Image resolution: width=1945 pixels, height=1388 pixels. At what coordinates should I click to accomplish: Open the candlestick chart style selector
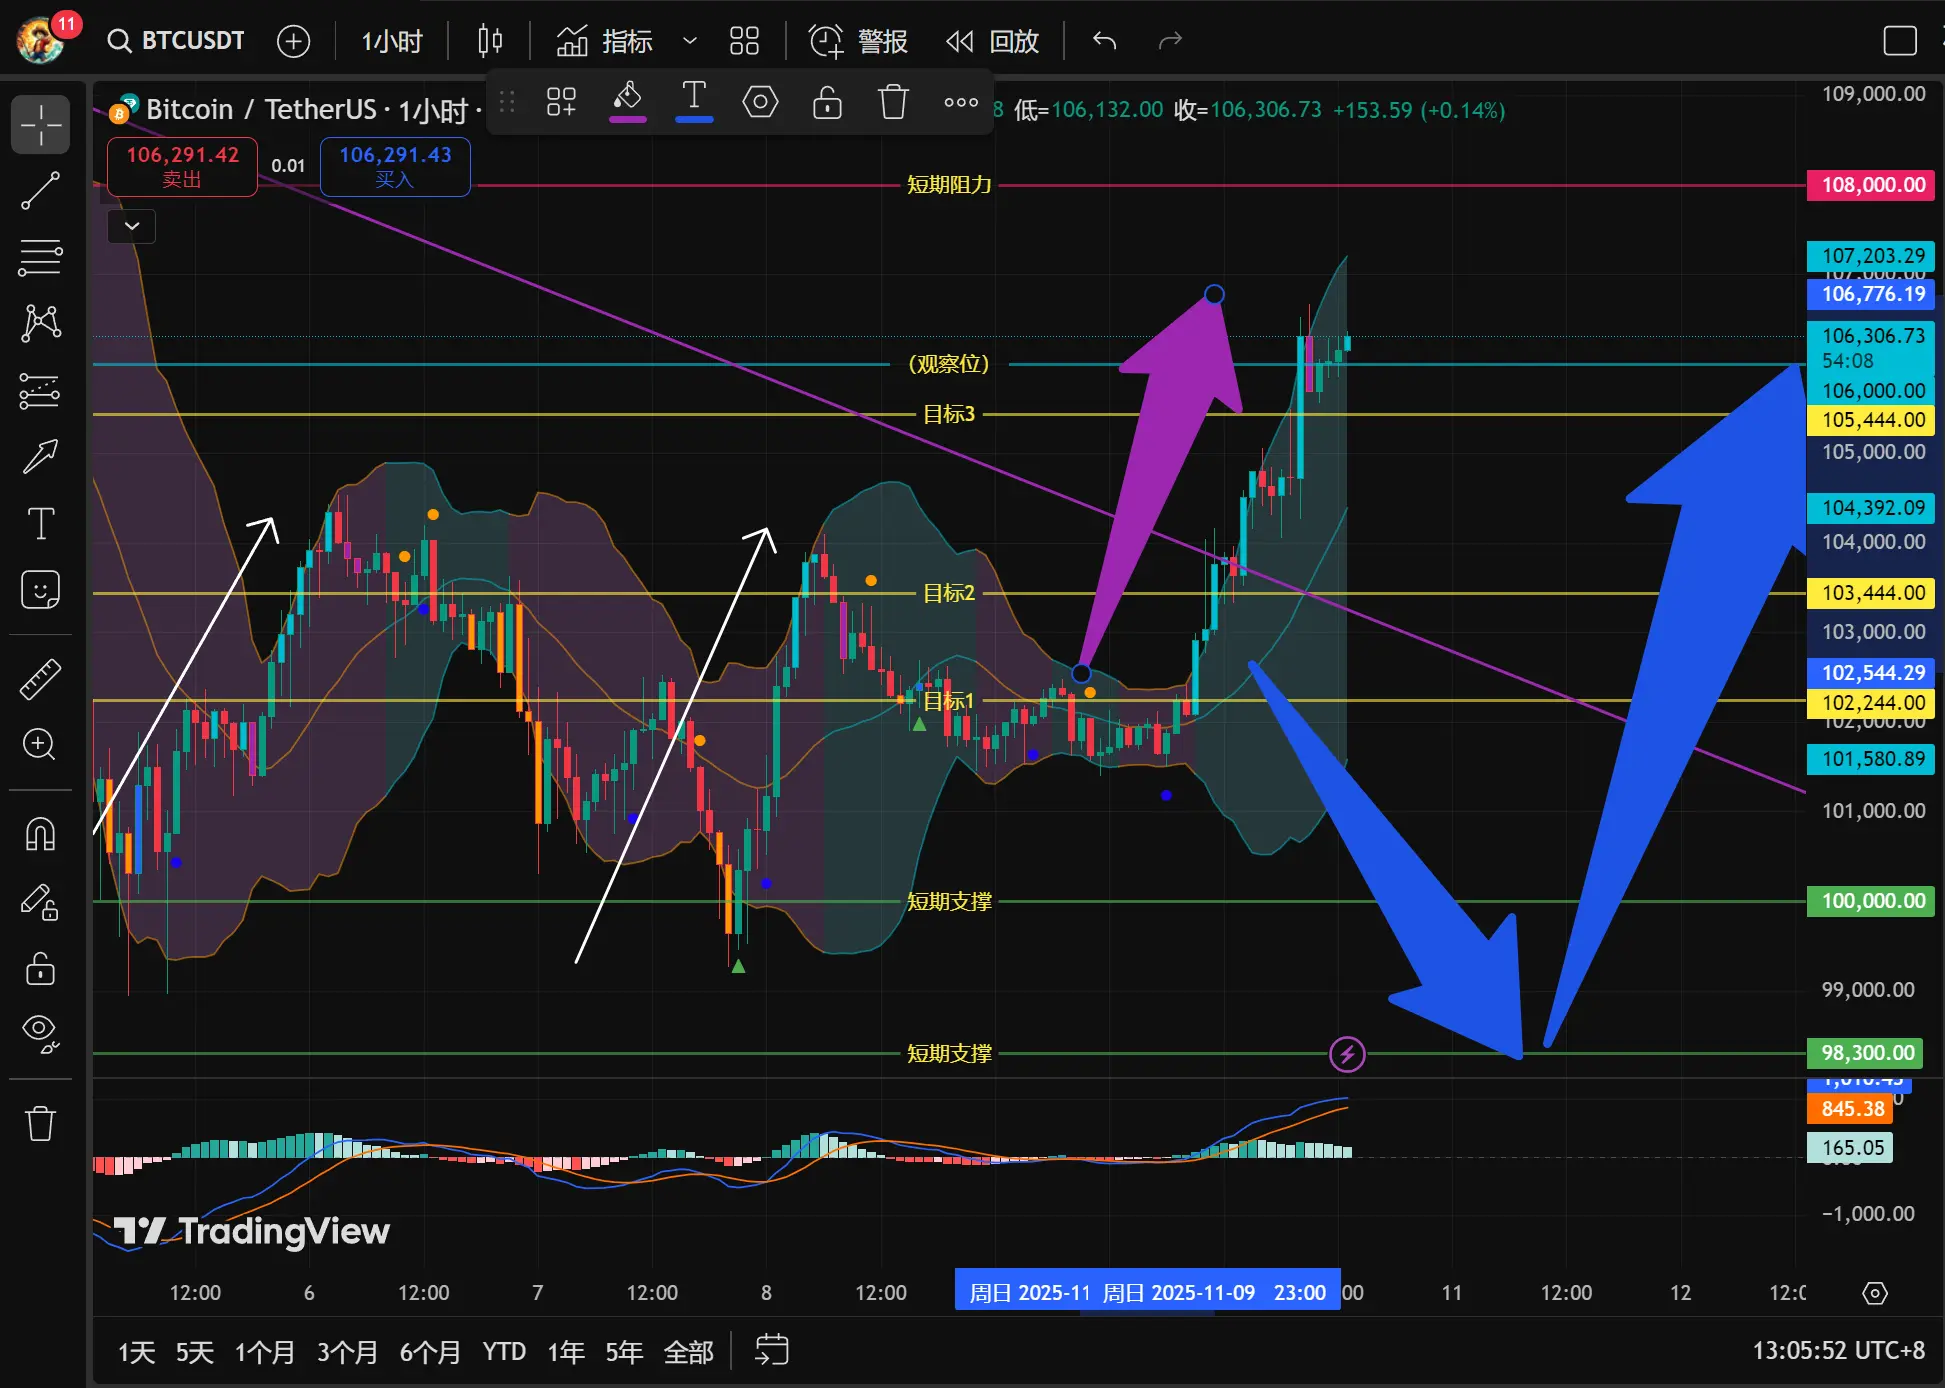(490, 41)
